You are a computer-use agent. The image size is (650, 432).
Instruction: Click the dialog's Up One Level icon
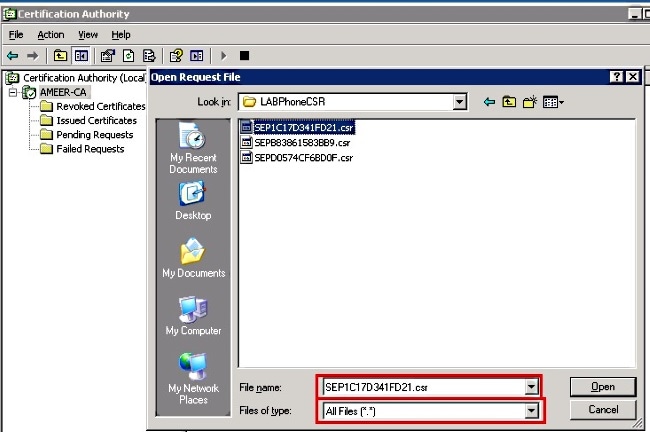point(509,102)
